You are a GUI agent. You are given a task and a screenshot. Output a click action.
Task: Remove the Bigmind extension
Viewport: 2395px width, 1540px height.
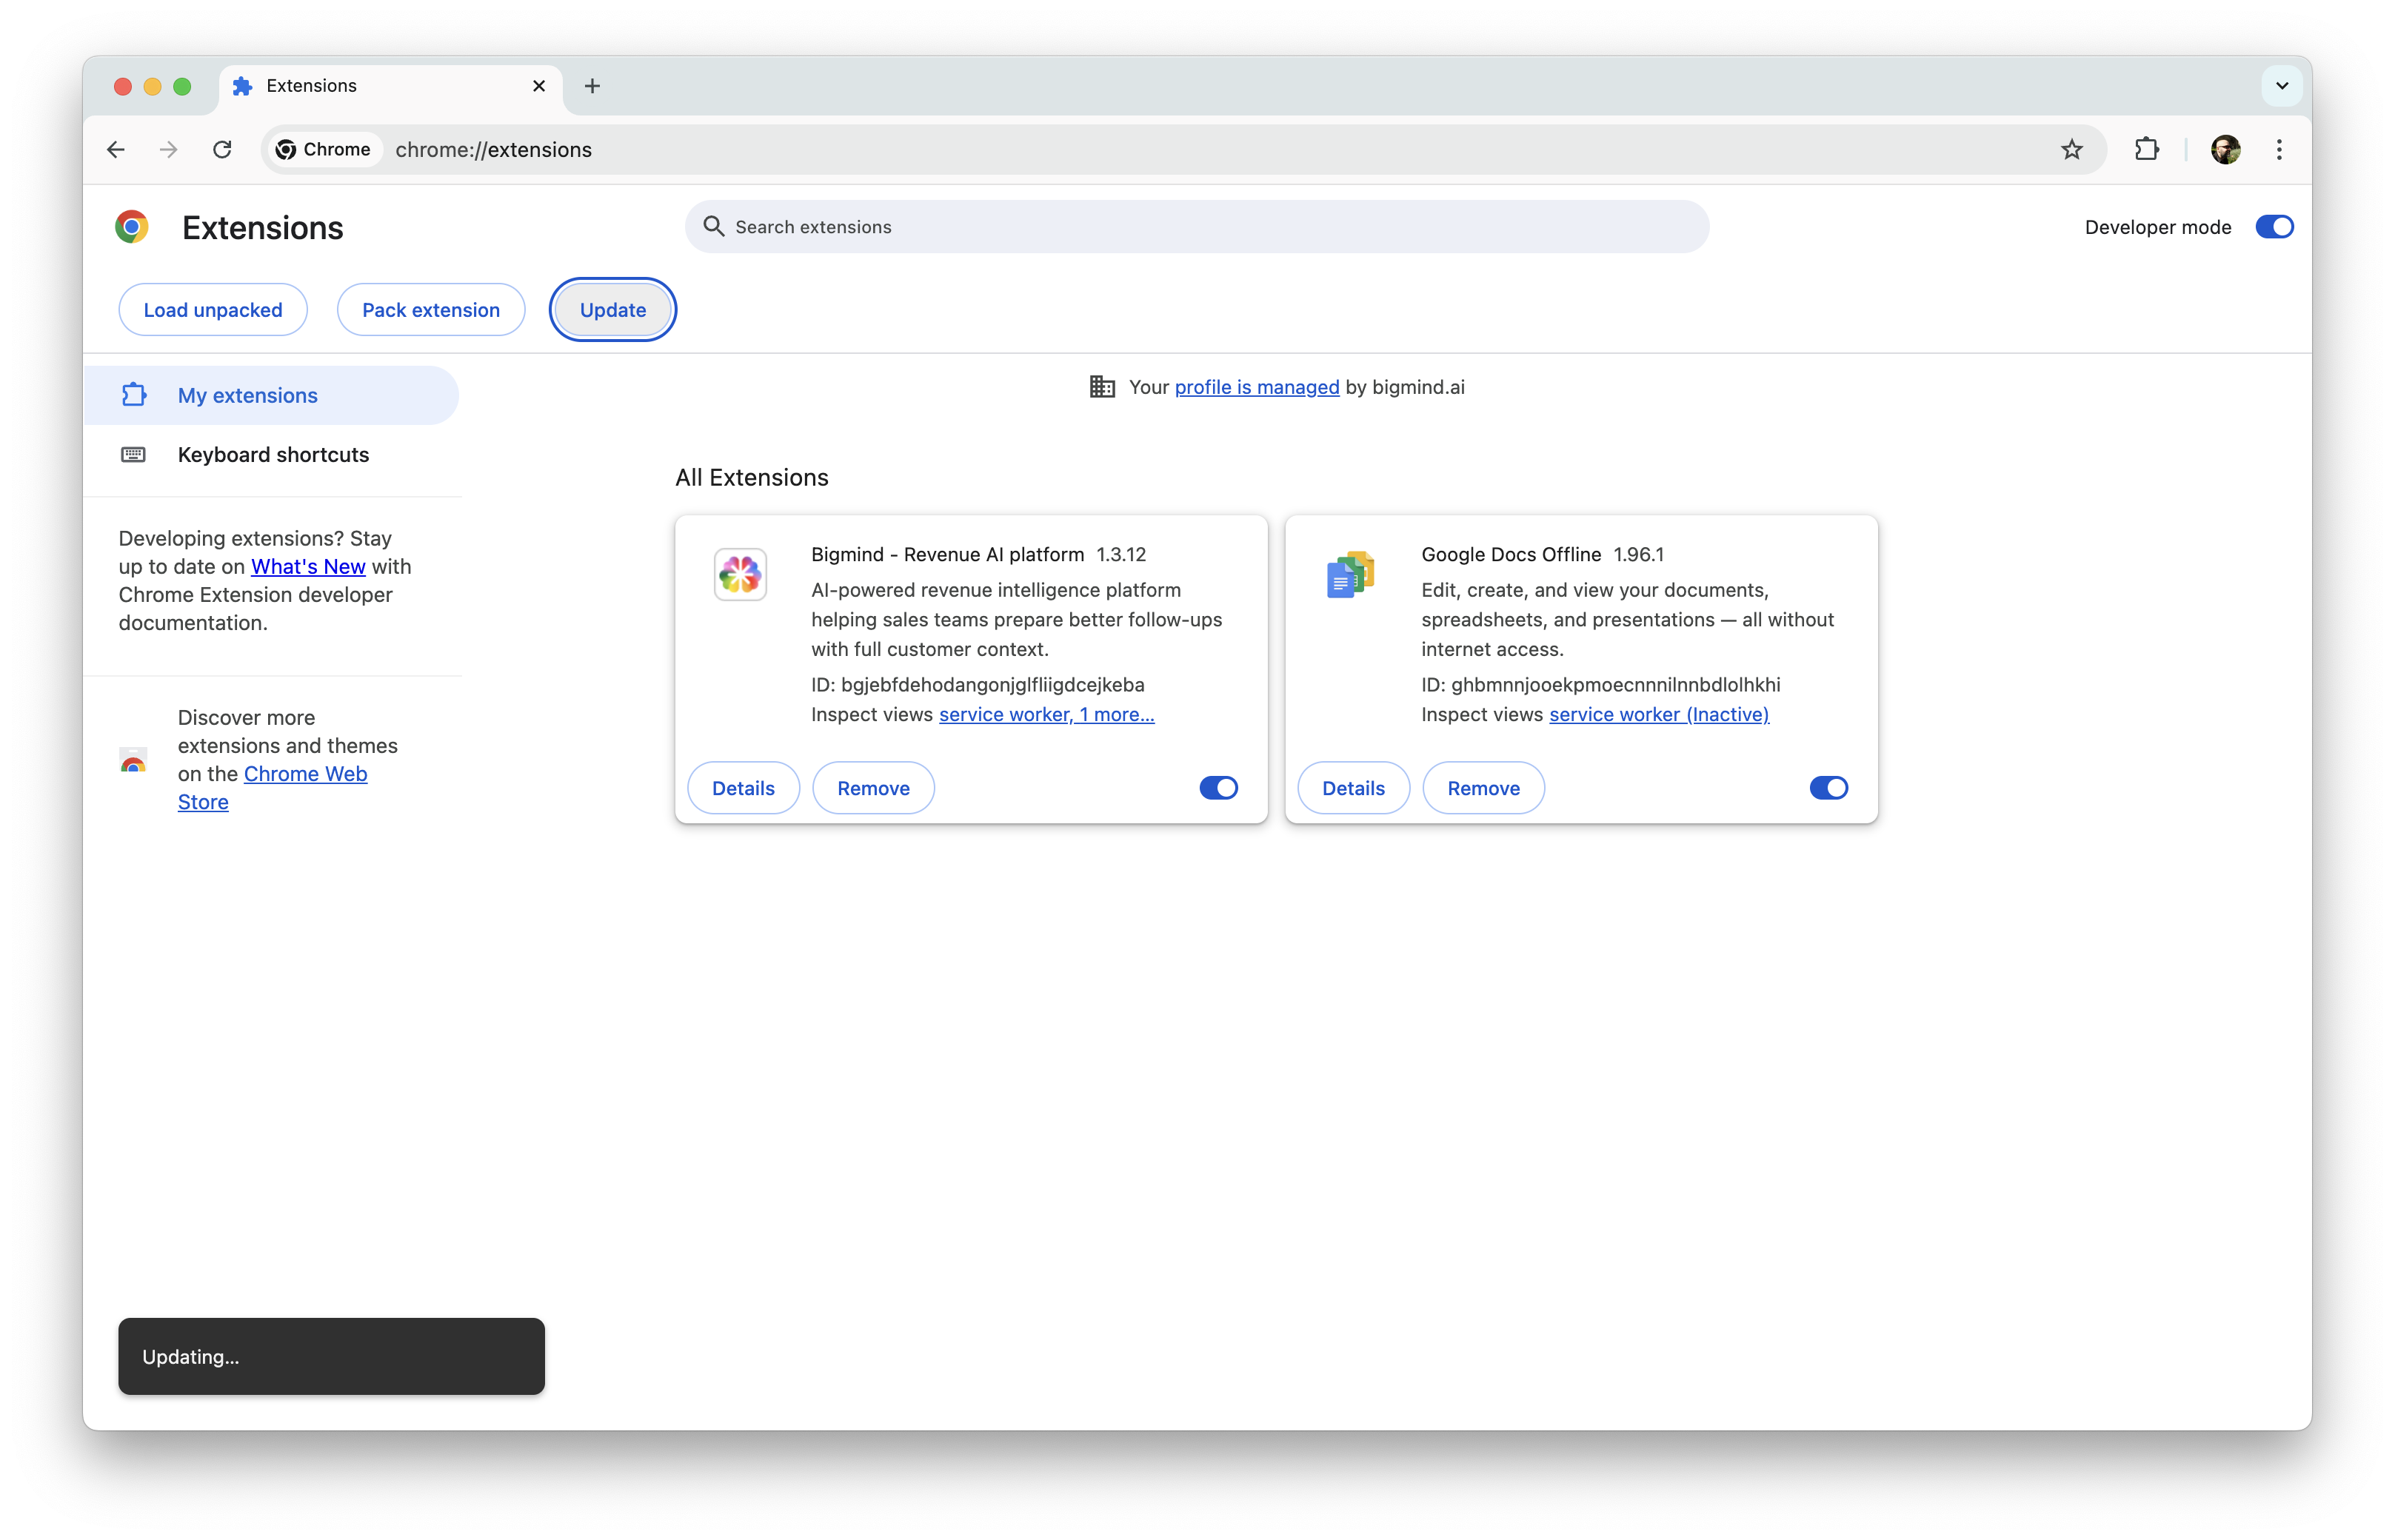click(x=873, y=788)
